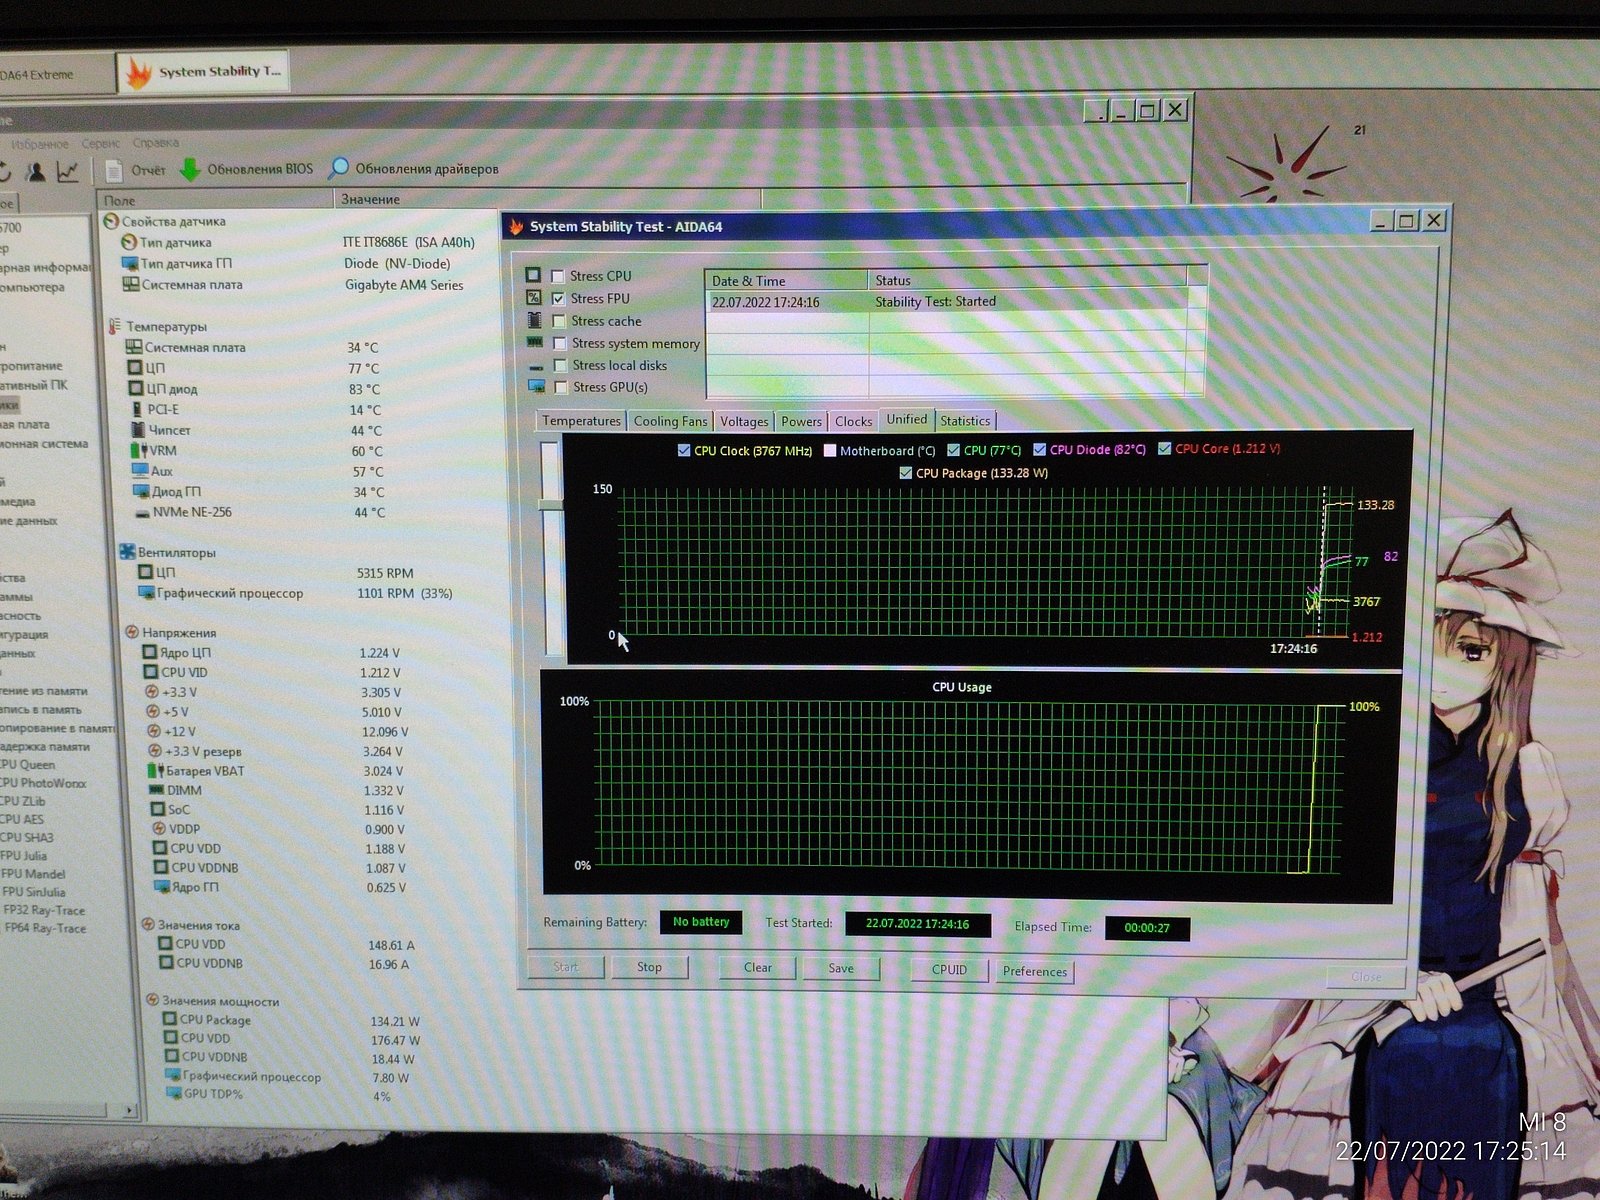
Task: Click the Тип датчика sensor icon
Action: (x=128, y=242)
